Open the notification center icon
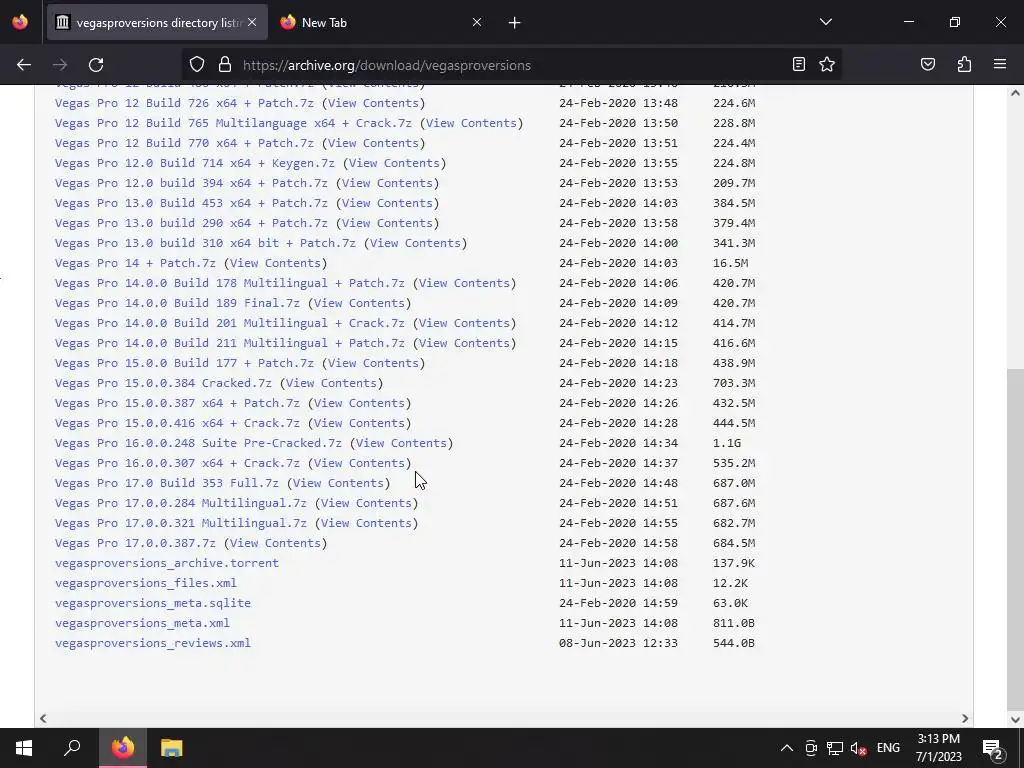 click(x=993, y=748)
